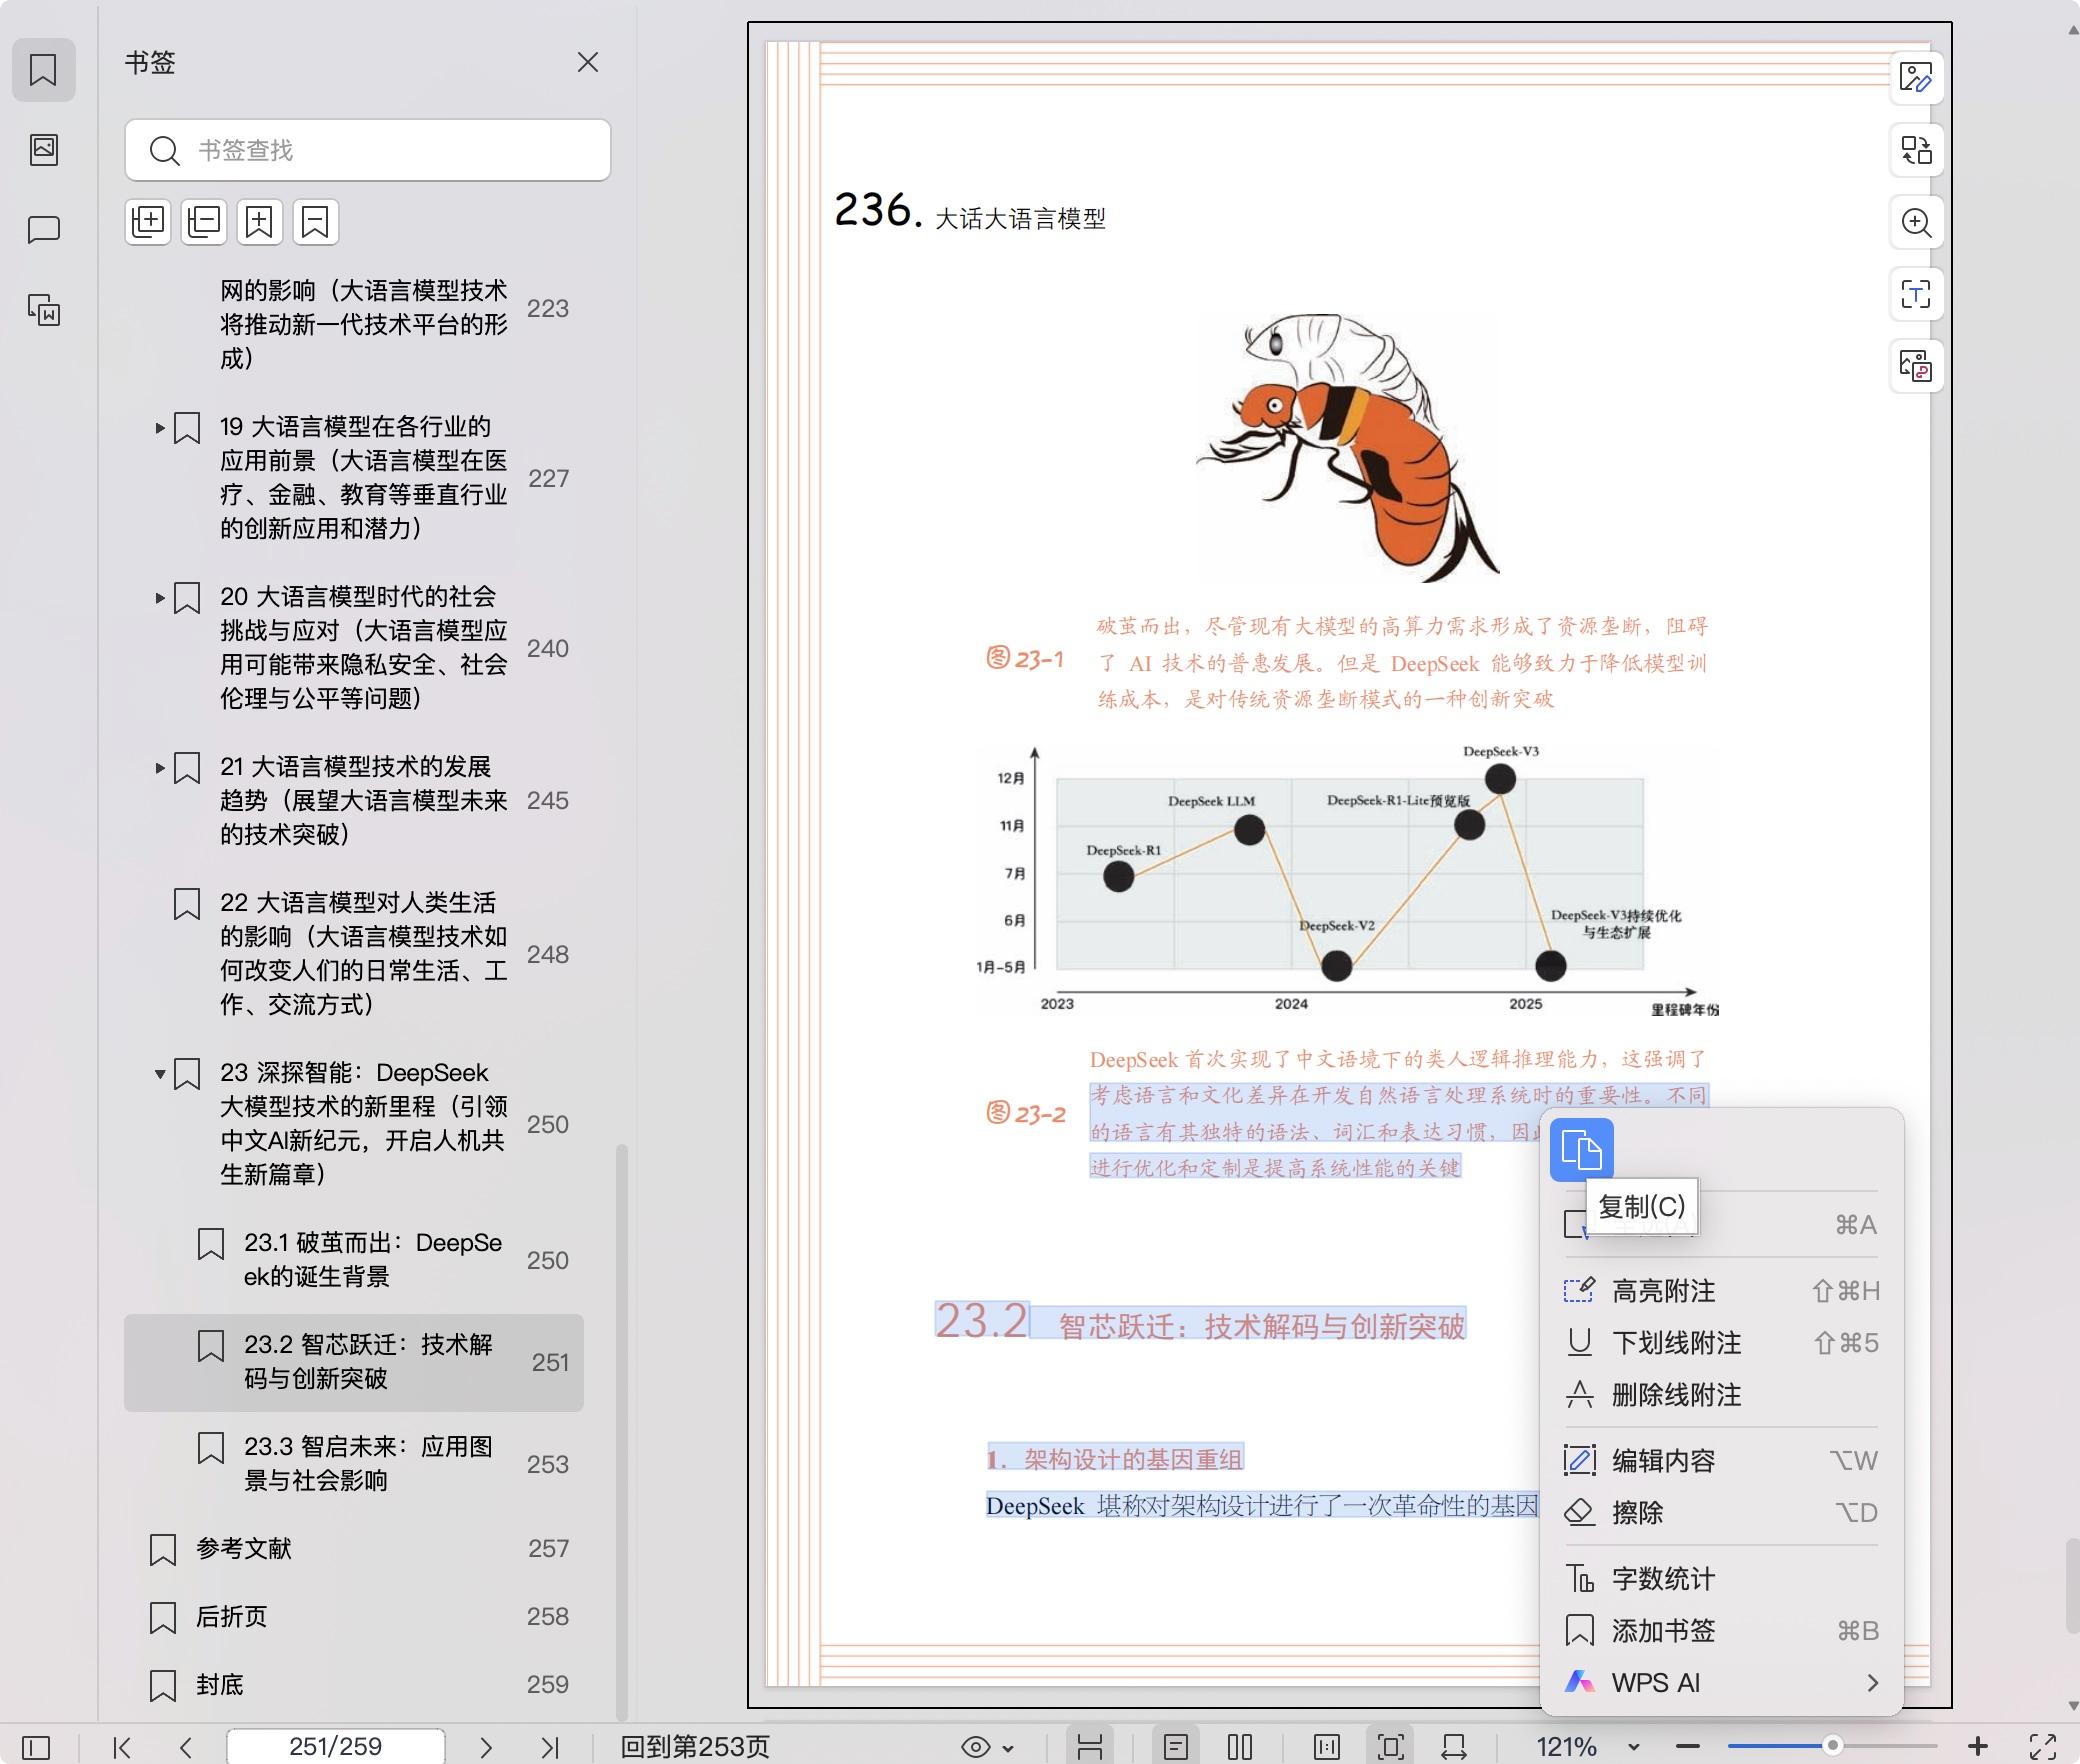Viewport: 2080px width, 1764px height.
Task: Click the copy icon in context menu
Action: tap(1581, 1149)
